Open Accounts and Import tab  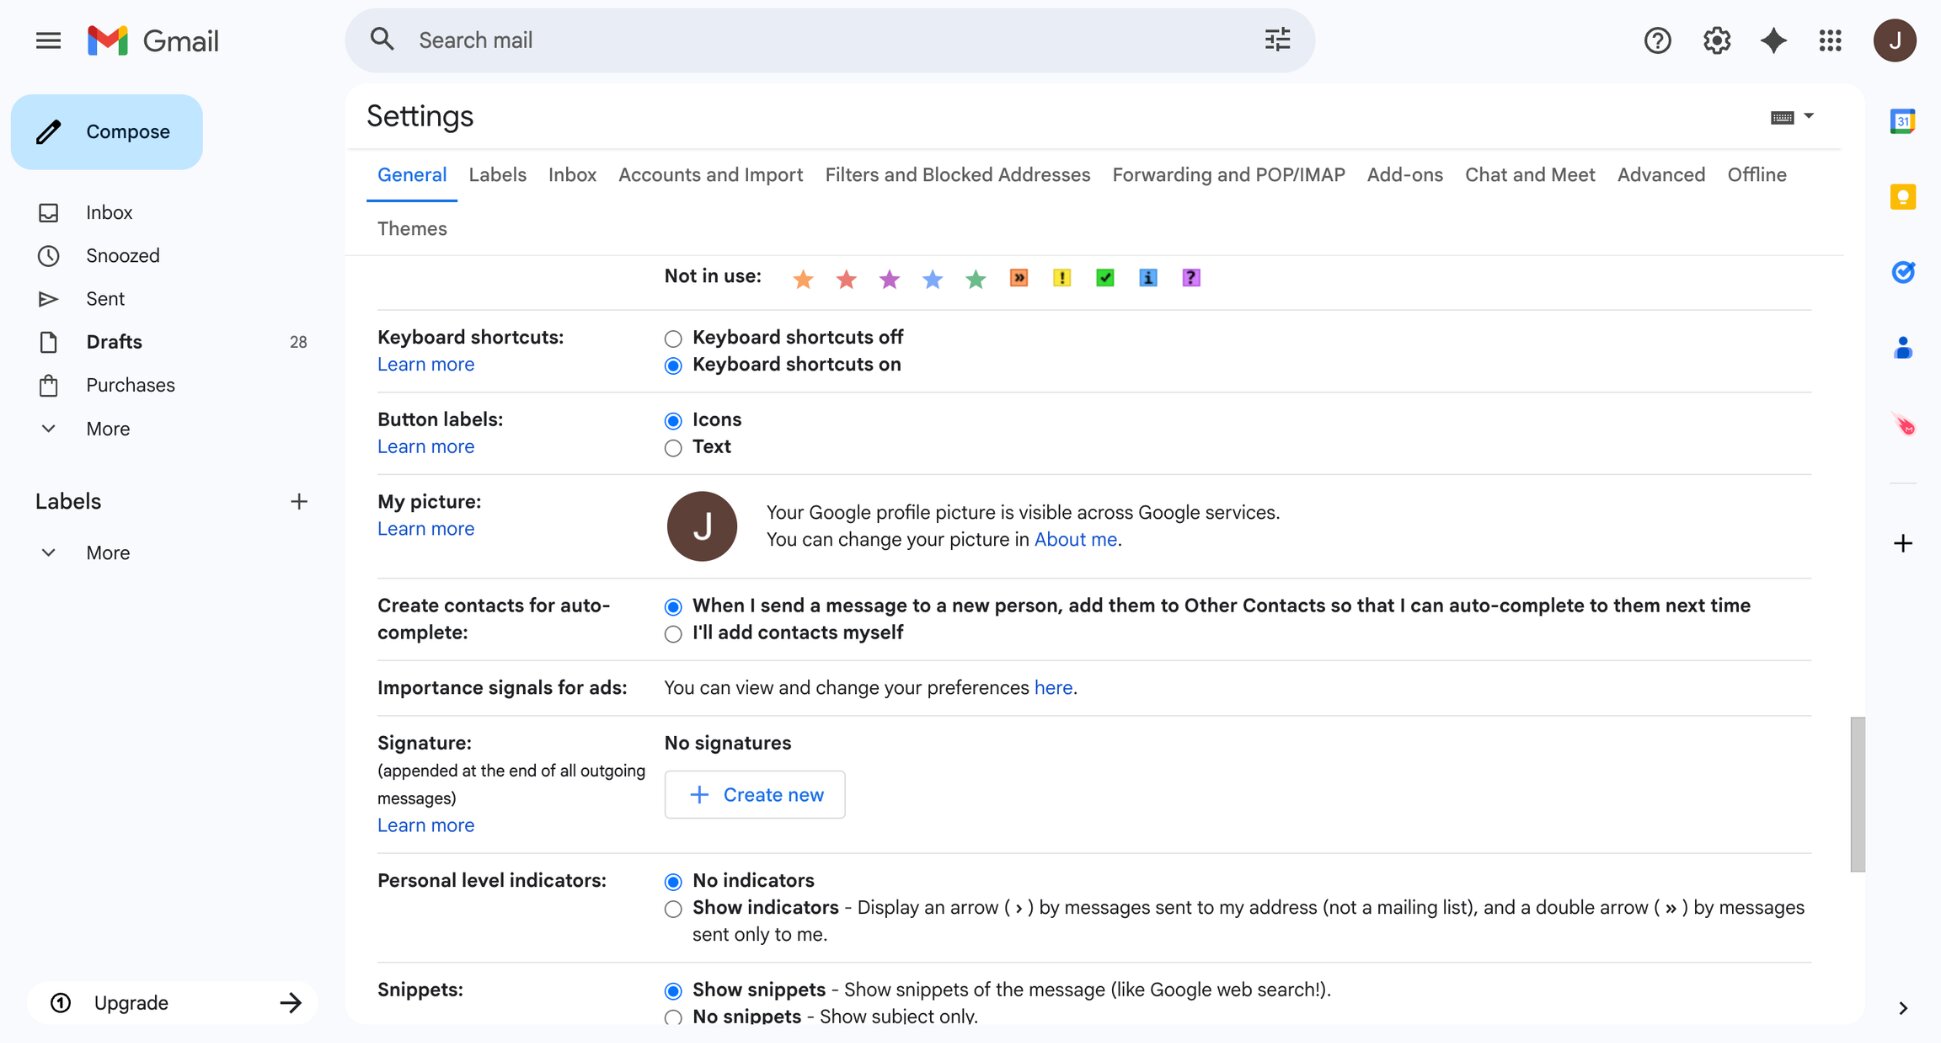coord(710,175)
